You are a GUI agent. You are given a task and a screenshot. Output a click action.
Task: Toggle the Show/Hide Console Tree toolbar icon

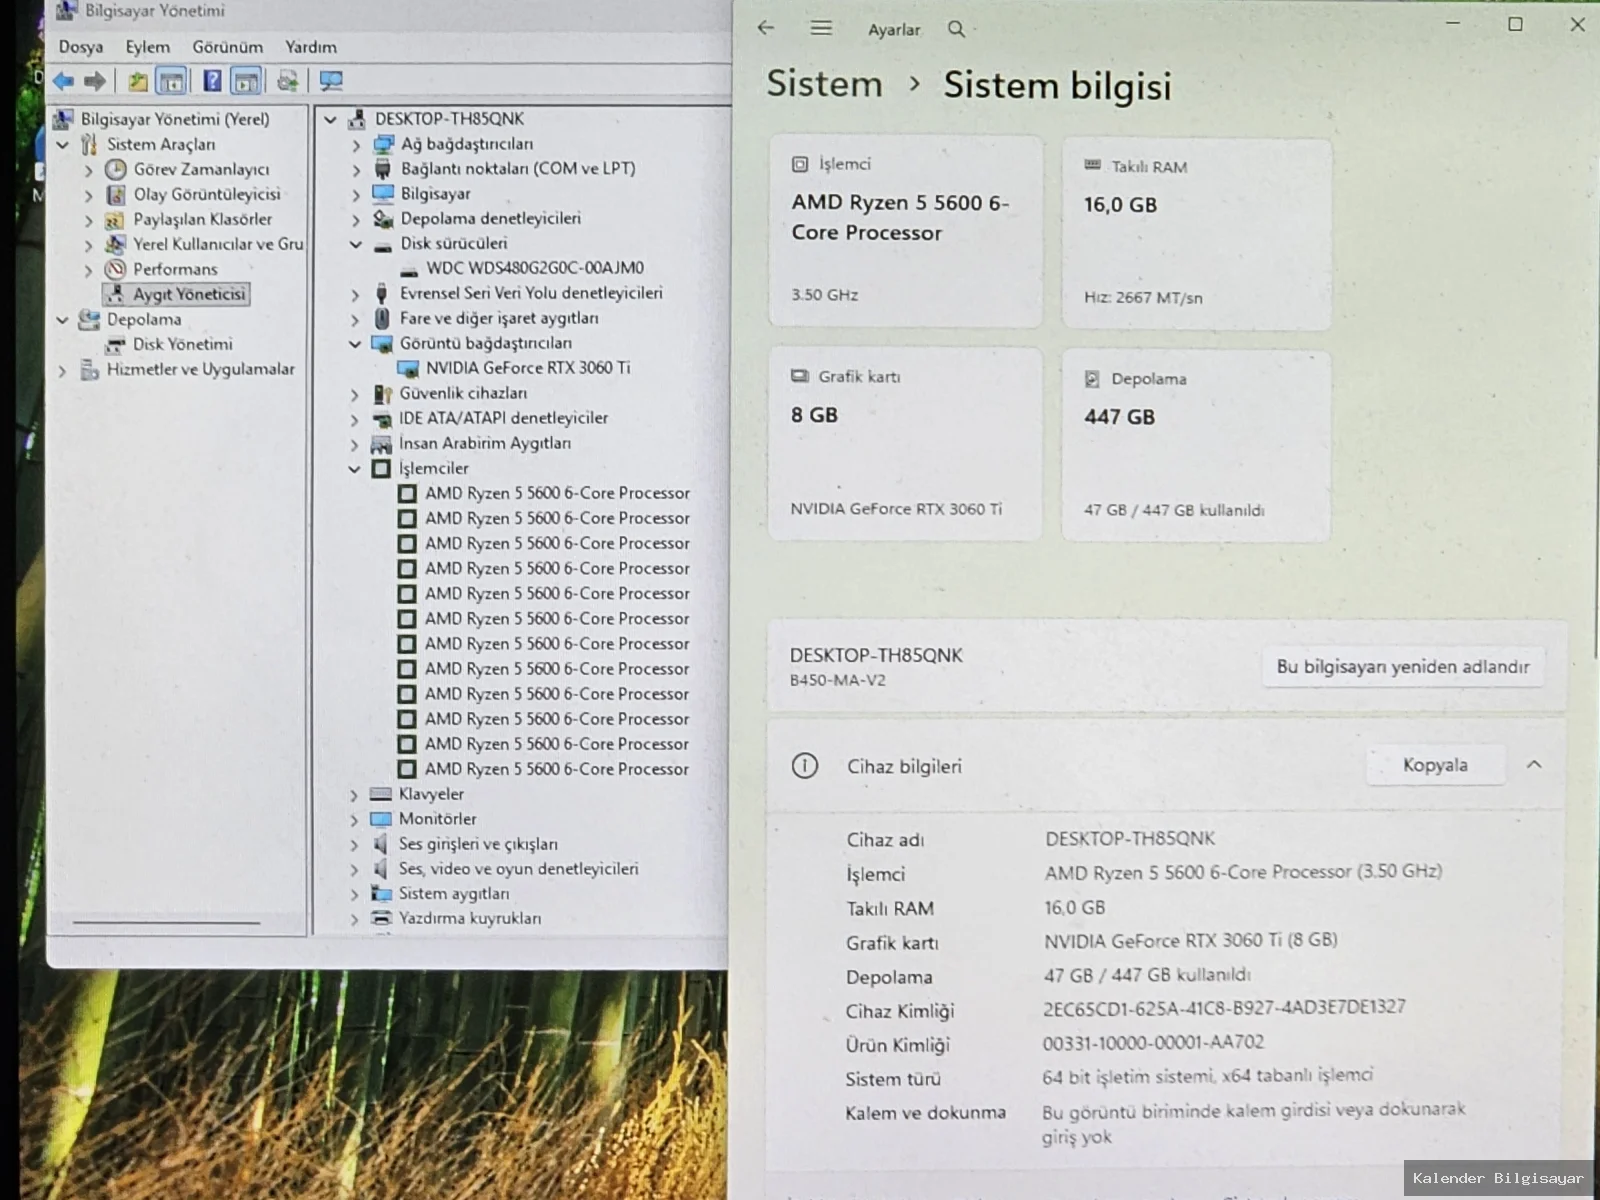point(172,81)
